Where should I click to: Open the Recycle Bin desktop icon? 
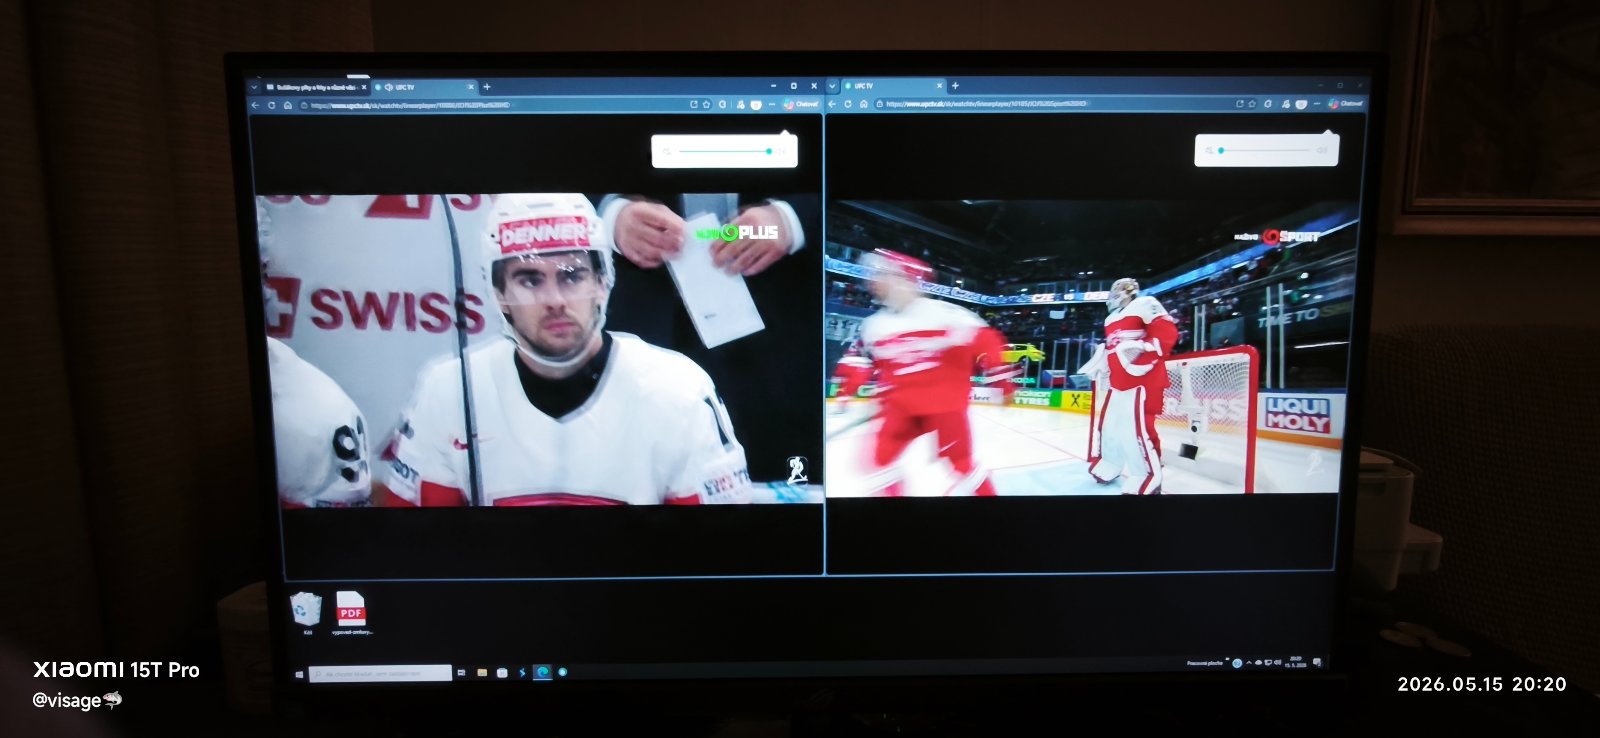pyautogui.click(x=306, y=612)
